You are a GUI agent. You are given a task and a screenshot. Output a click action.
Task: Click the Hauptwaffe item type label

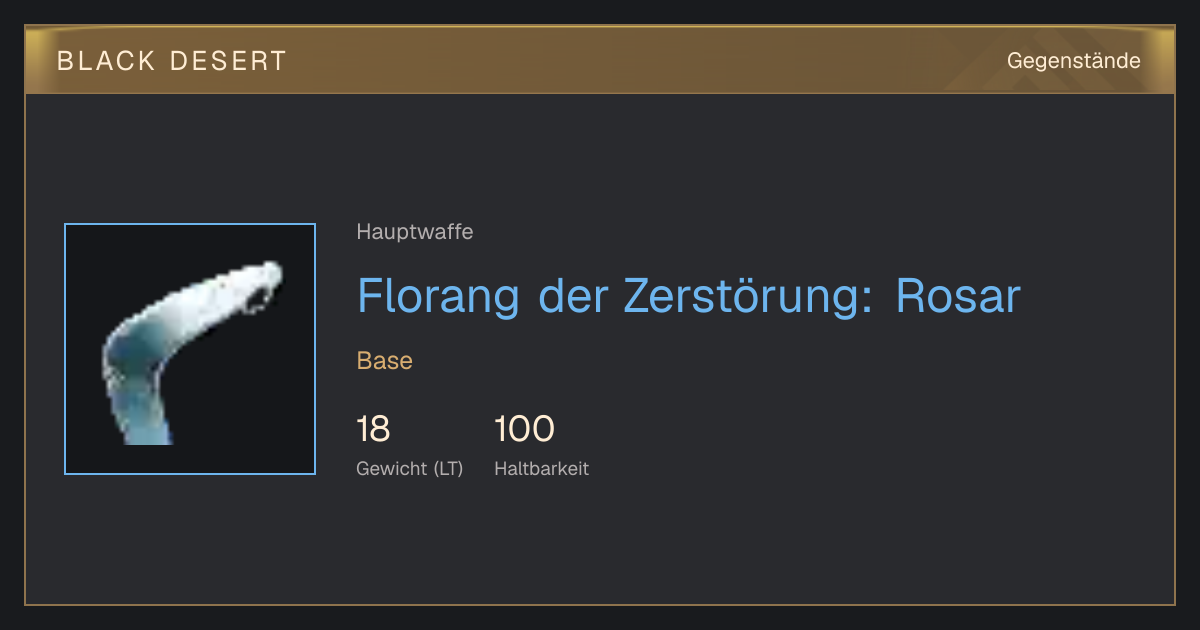(x=415, y=232)
